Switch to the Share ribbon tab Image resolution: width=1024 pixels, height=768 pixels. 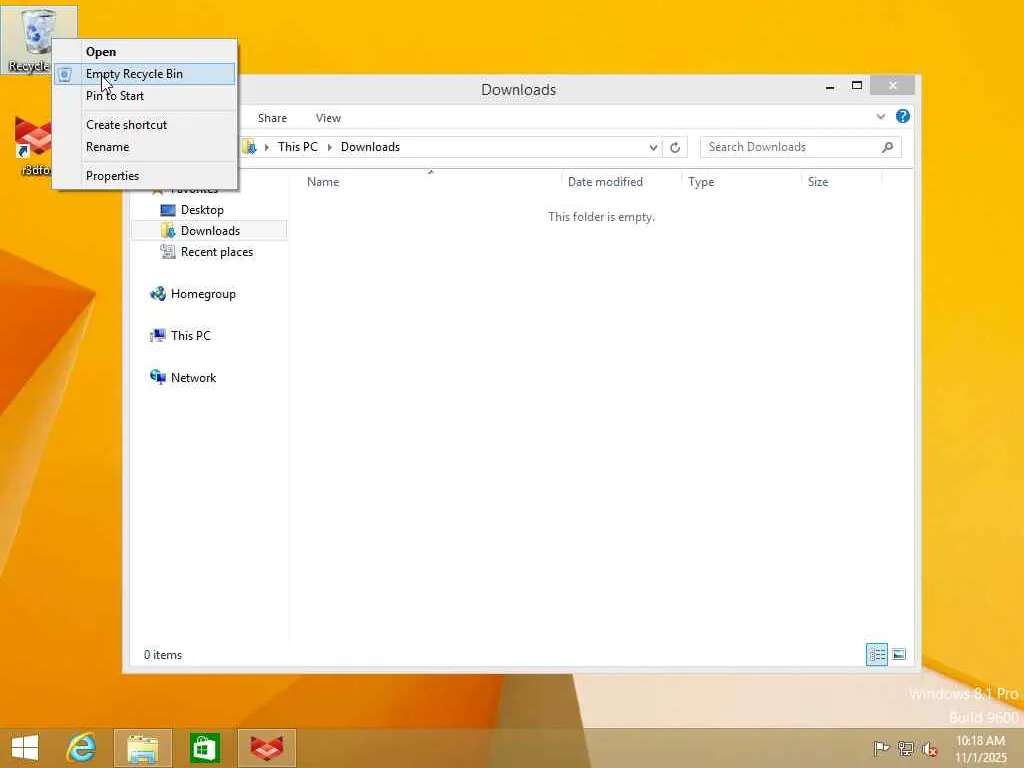coord(272,118)
